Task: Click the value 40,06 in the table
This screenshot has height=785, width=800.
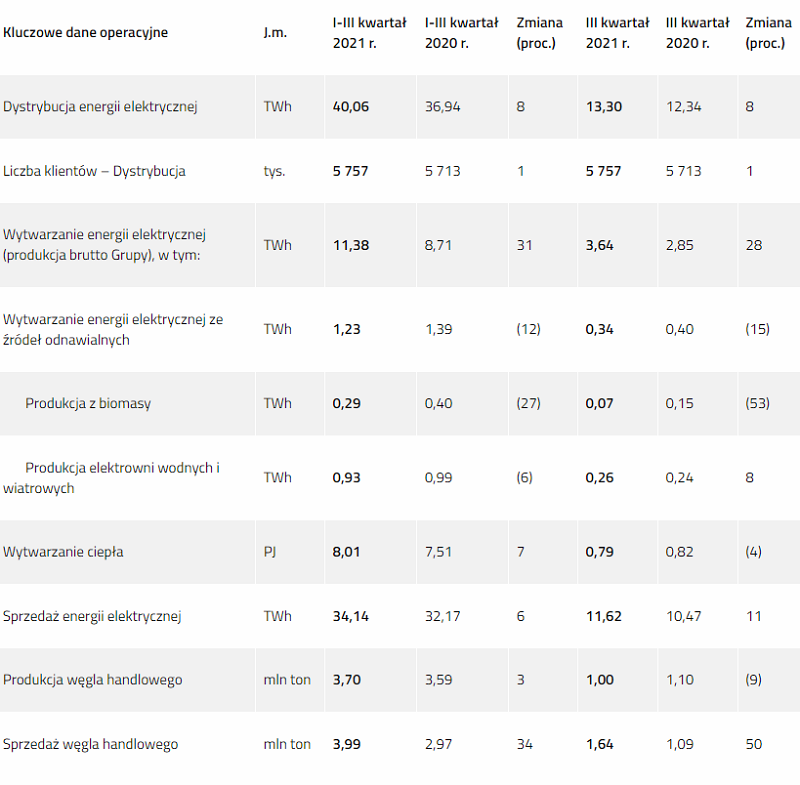Action: click(x=351, y=107)
